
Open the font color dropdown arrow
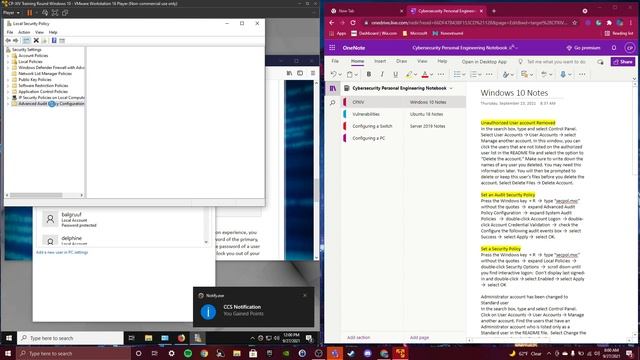click(x=431, y=74)
